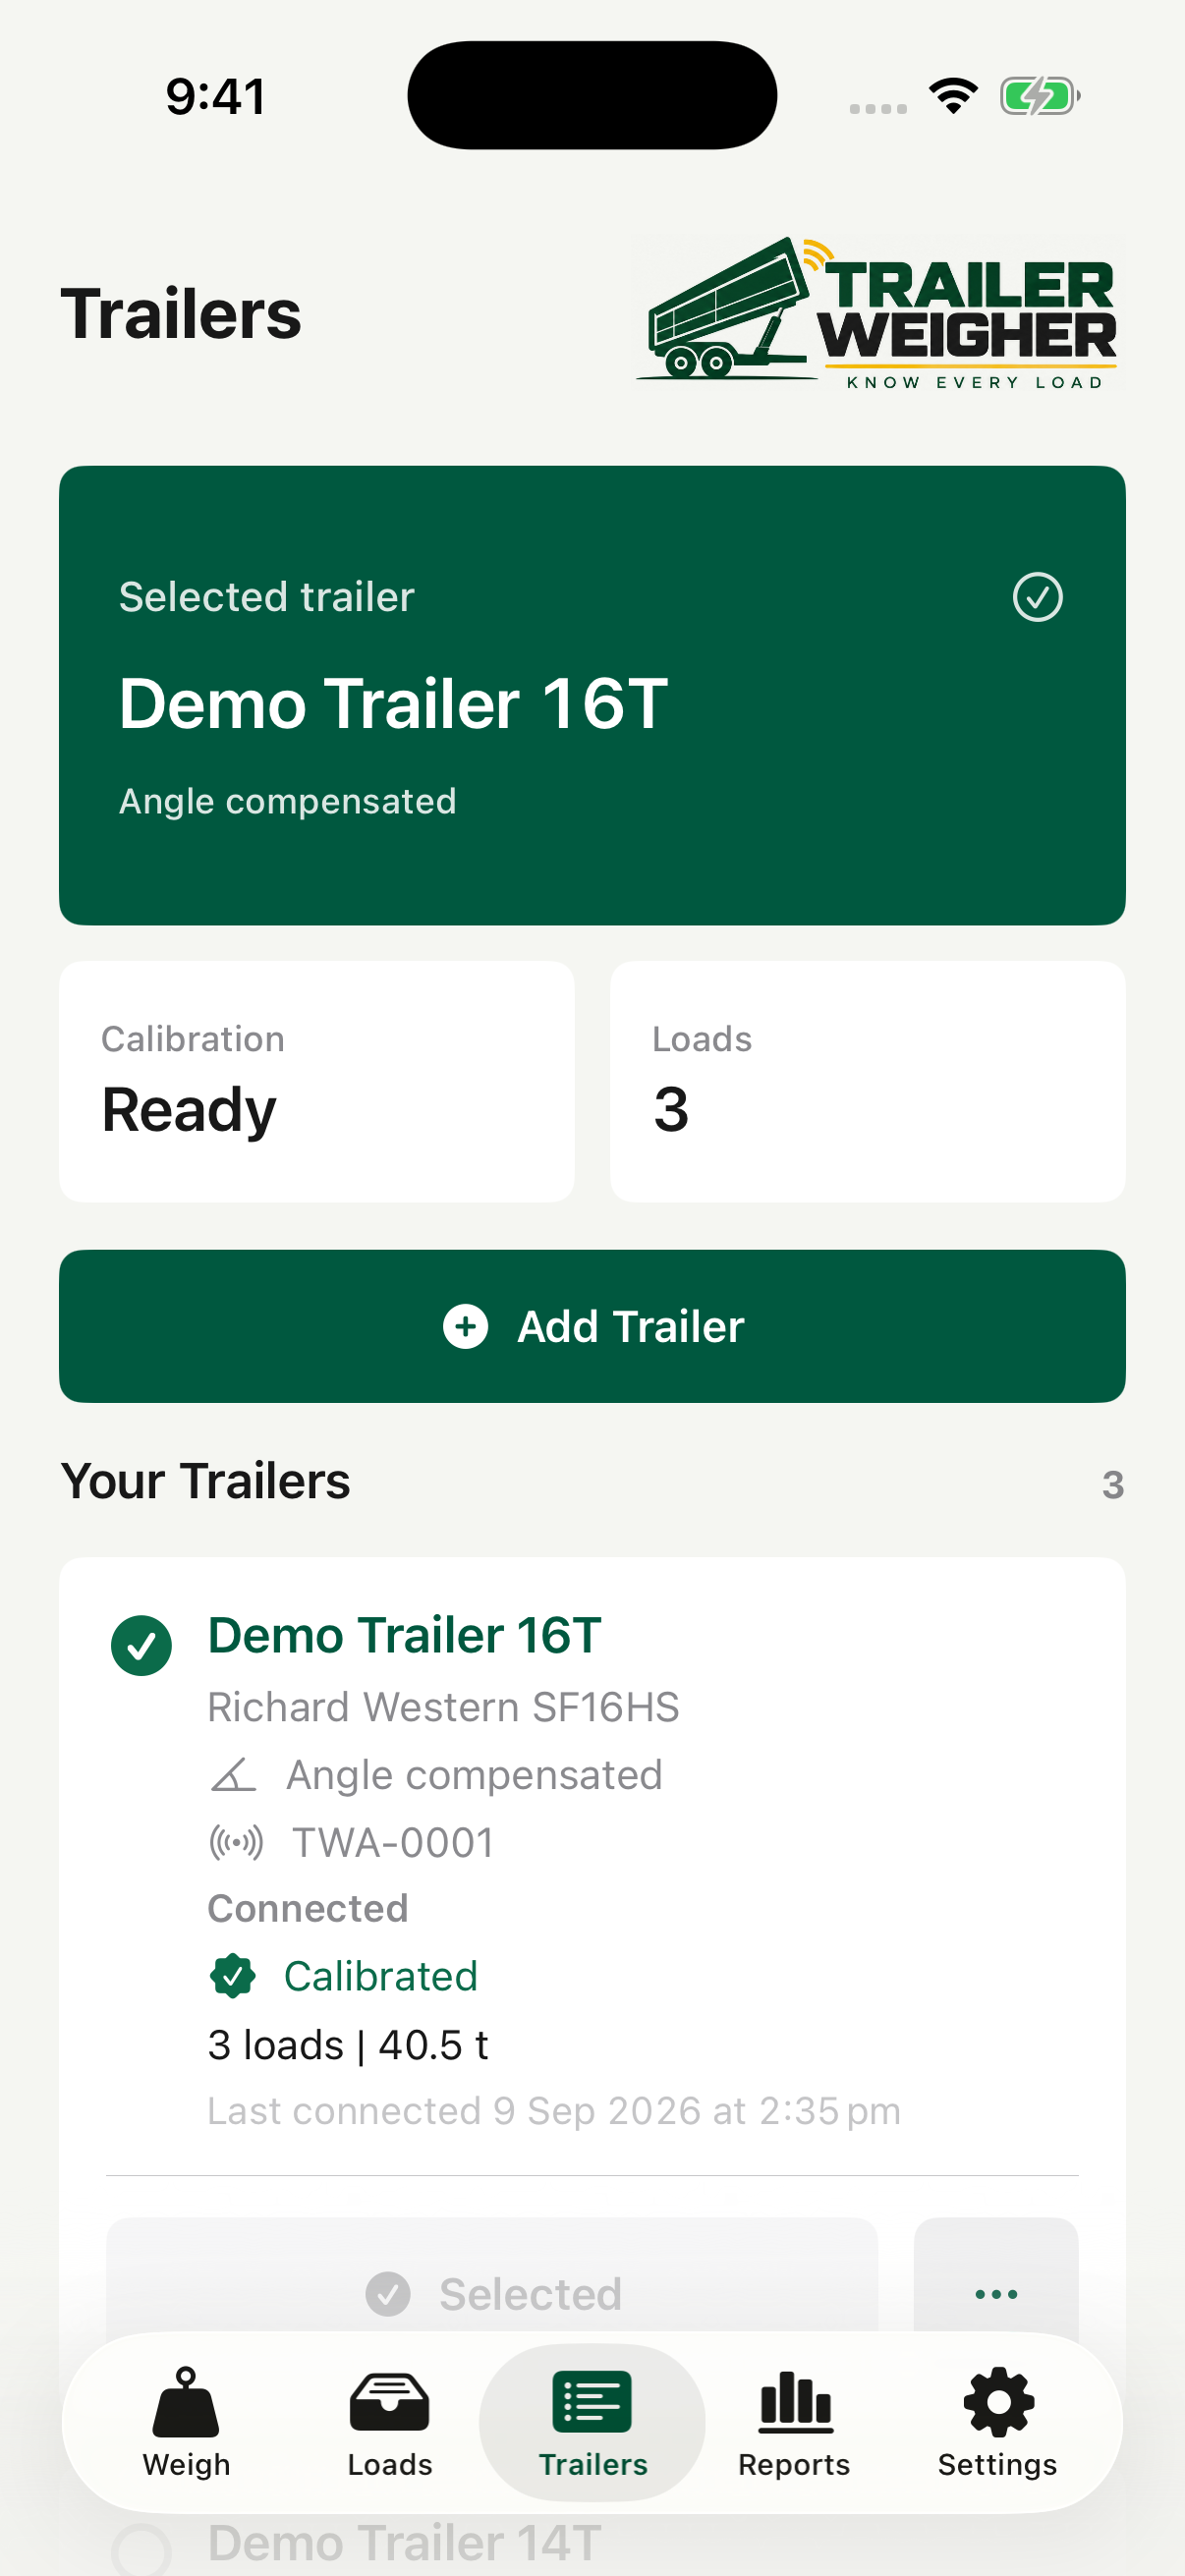Tap the Wi-Fi status icon
Screen dimensions: 1185x2576
coord(953,96)
